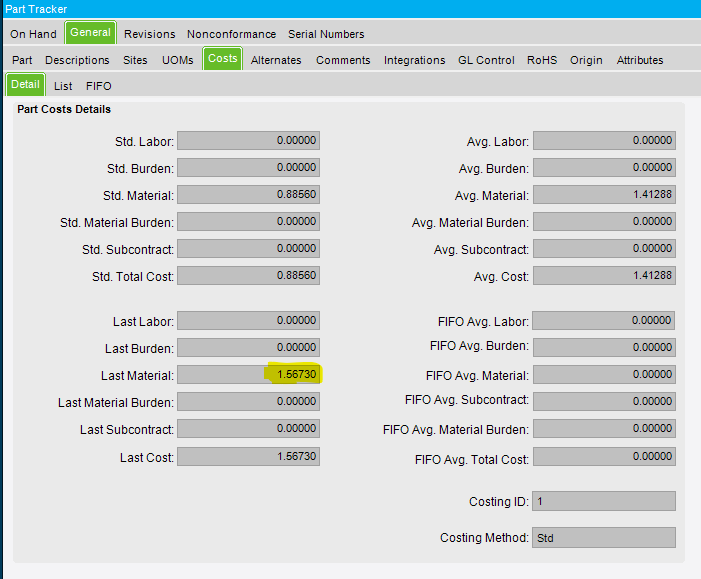Screen dimensions: 701x579
Task: Select the General tab
Action: [x=90, y=33]
